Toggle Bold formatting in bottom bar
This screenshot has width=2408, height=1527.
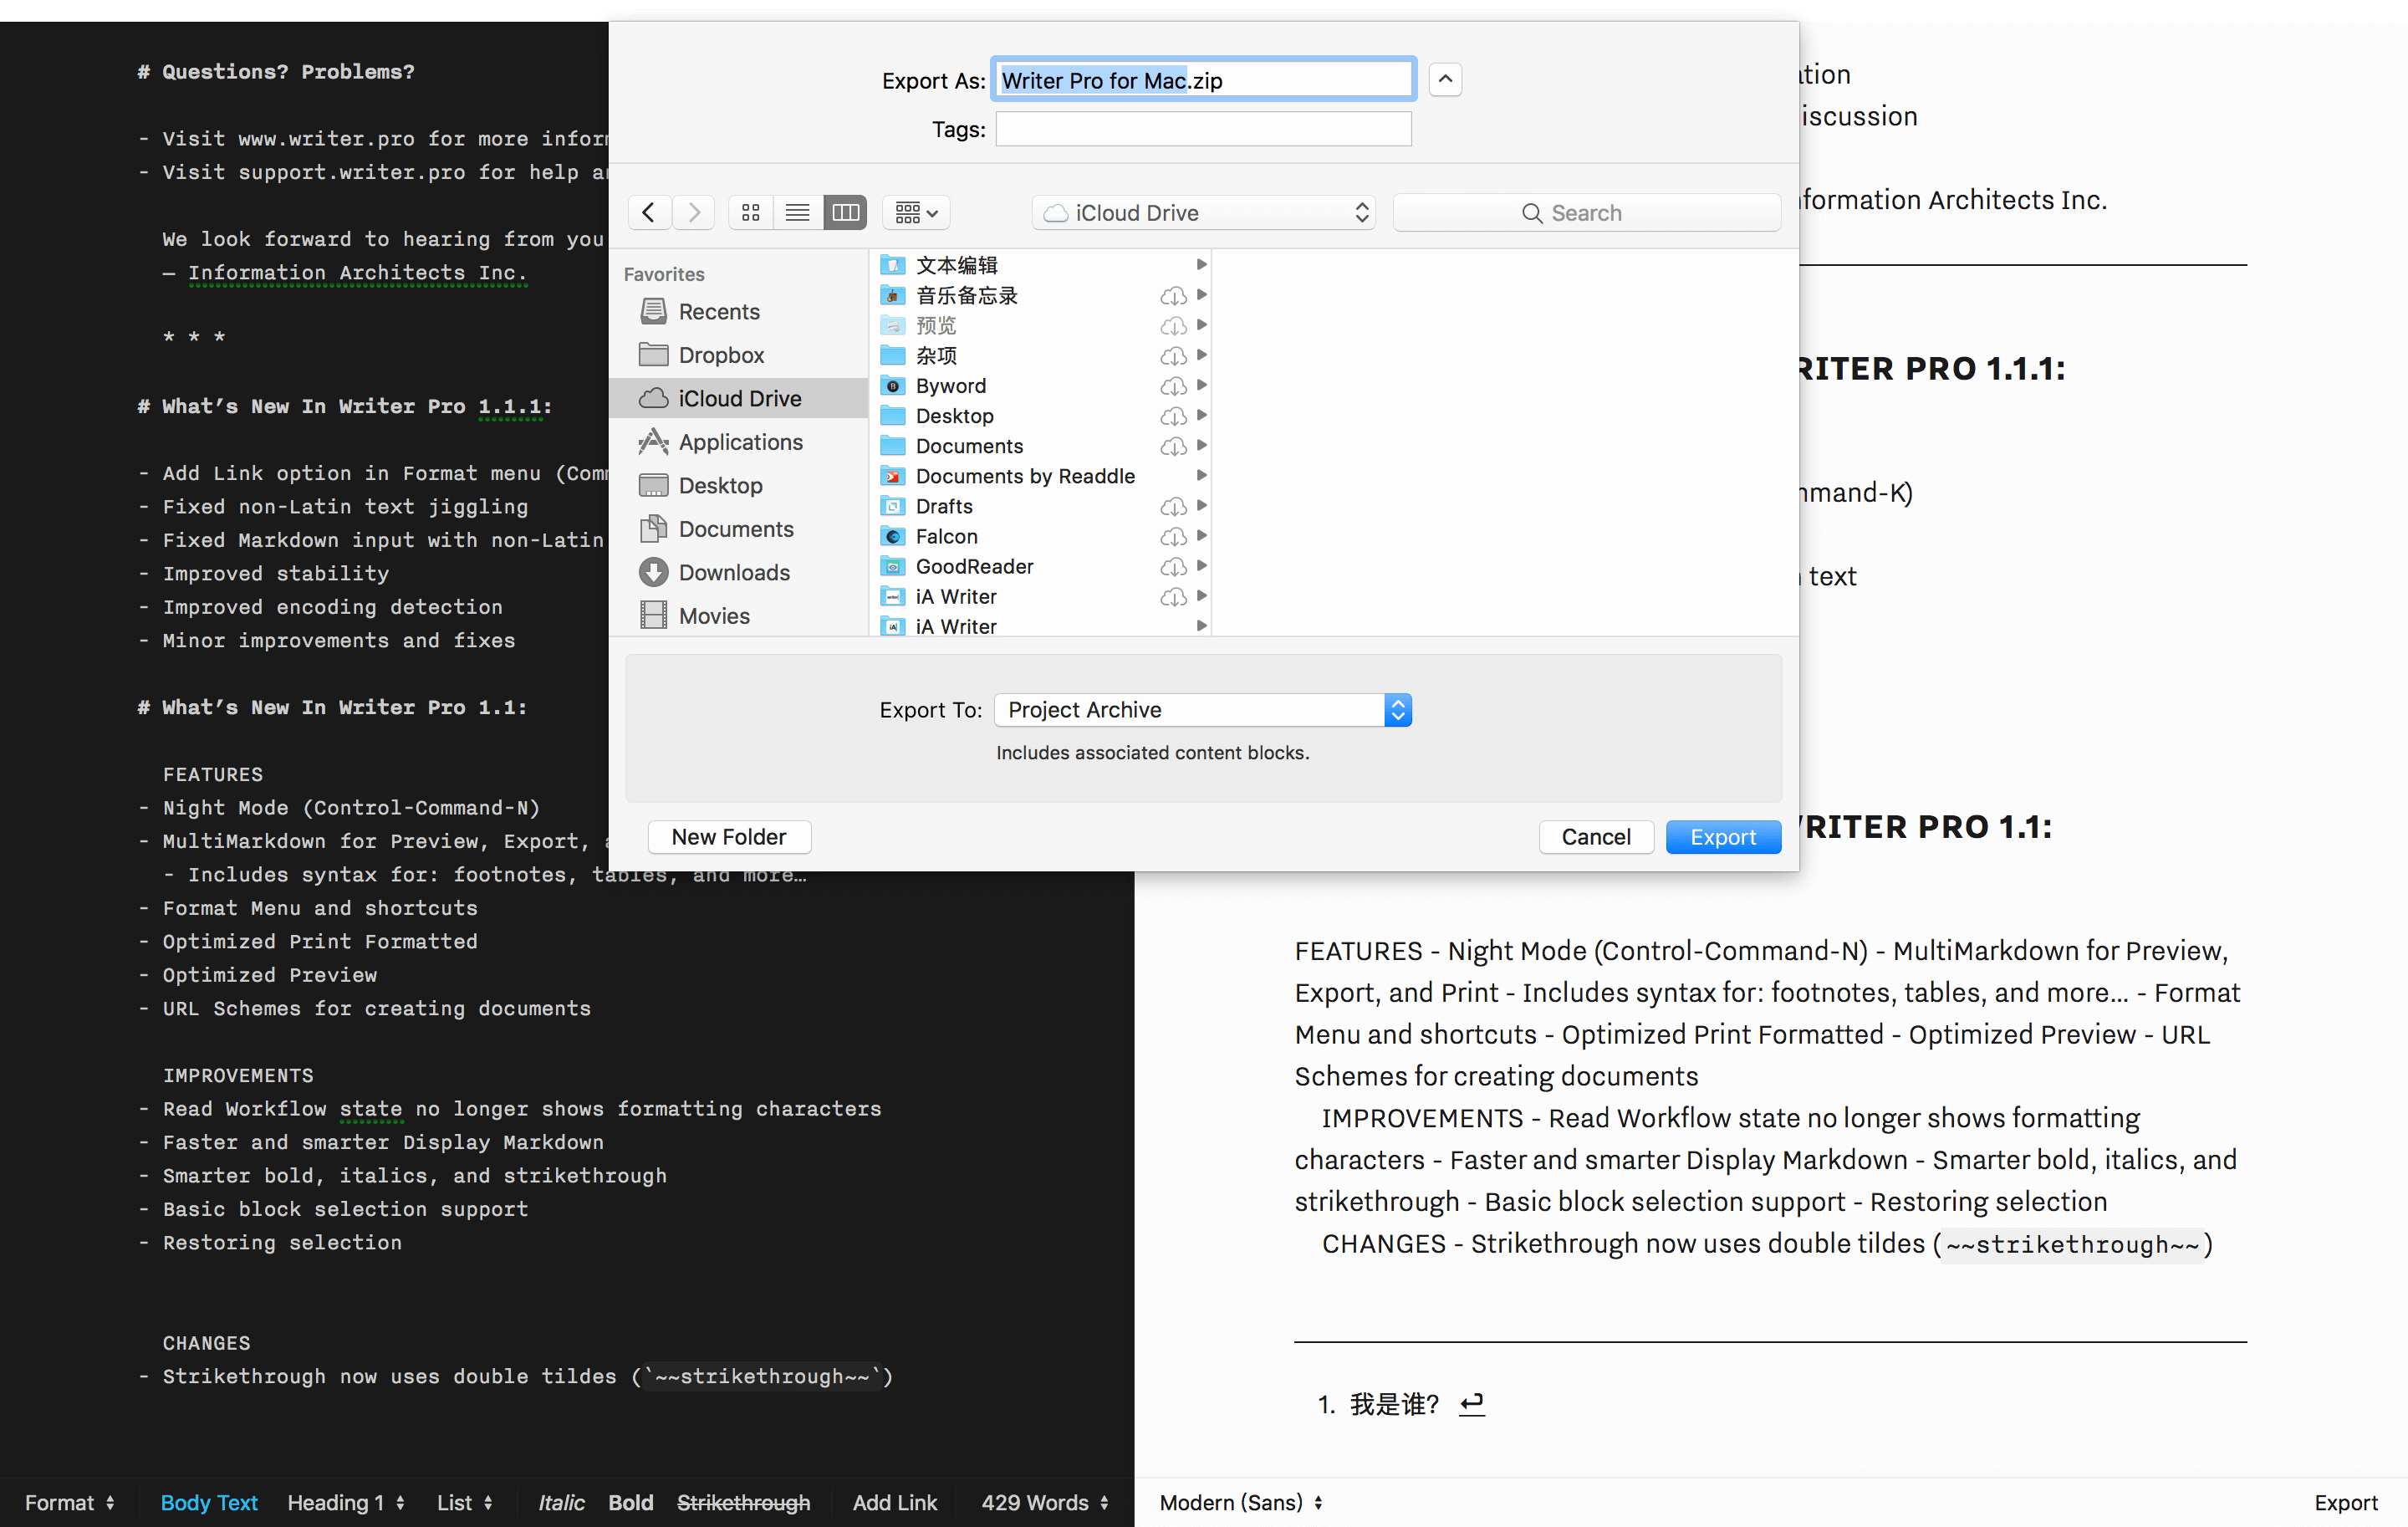[631, 1502]
